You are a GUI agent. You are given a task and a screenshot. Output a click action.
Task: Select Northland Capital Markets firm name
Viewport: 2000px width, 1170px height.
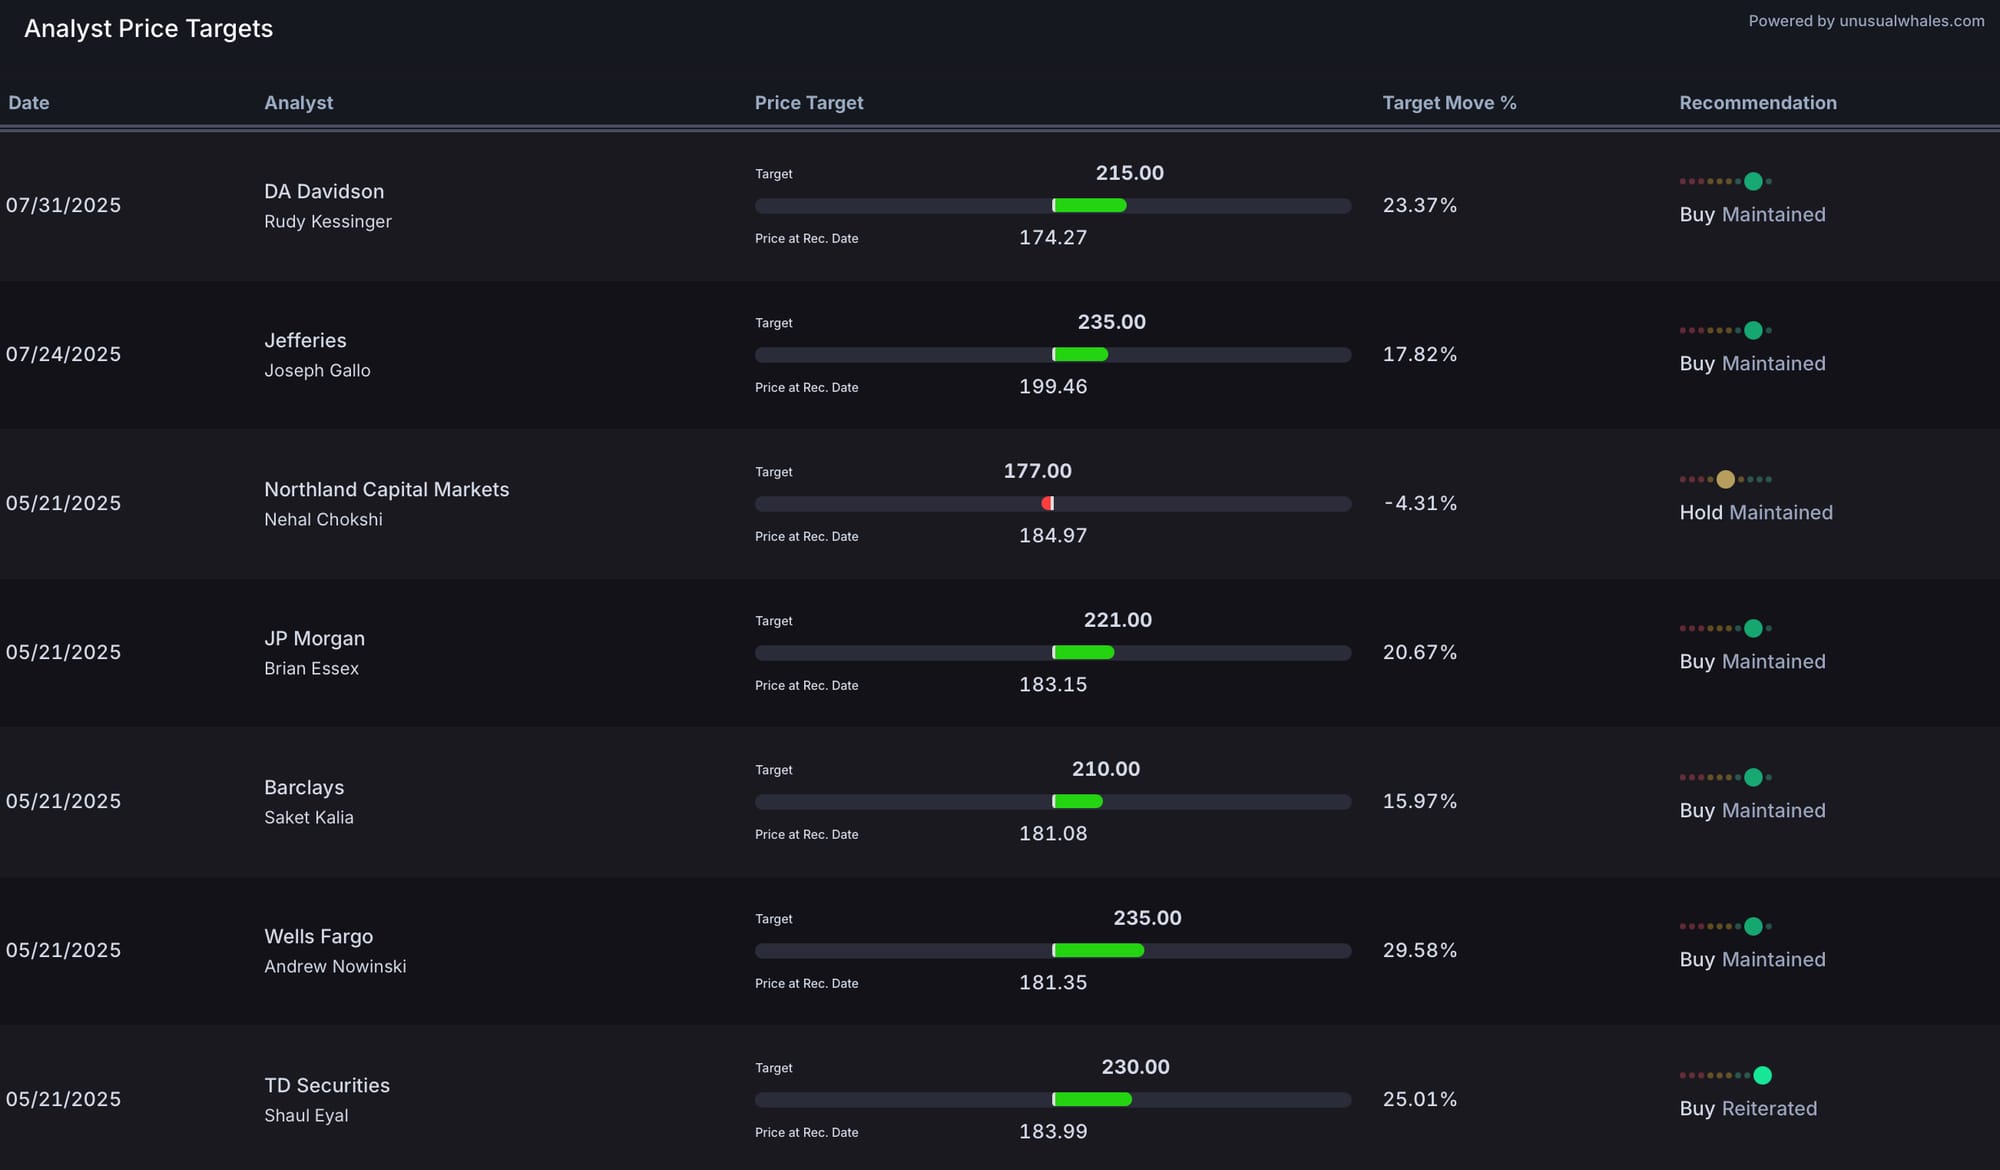(387, 489)
